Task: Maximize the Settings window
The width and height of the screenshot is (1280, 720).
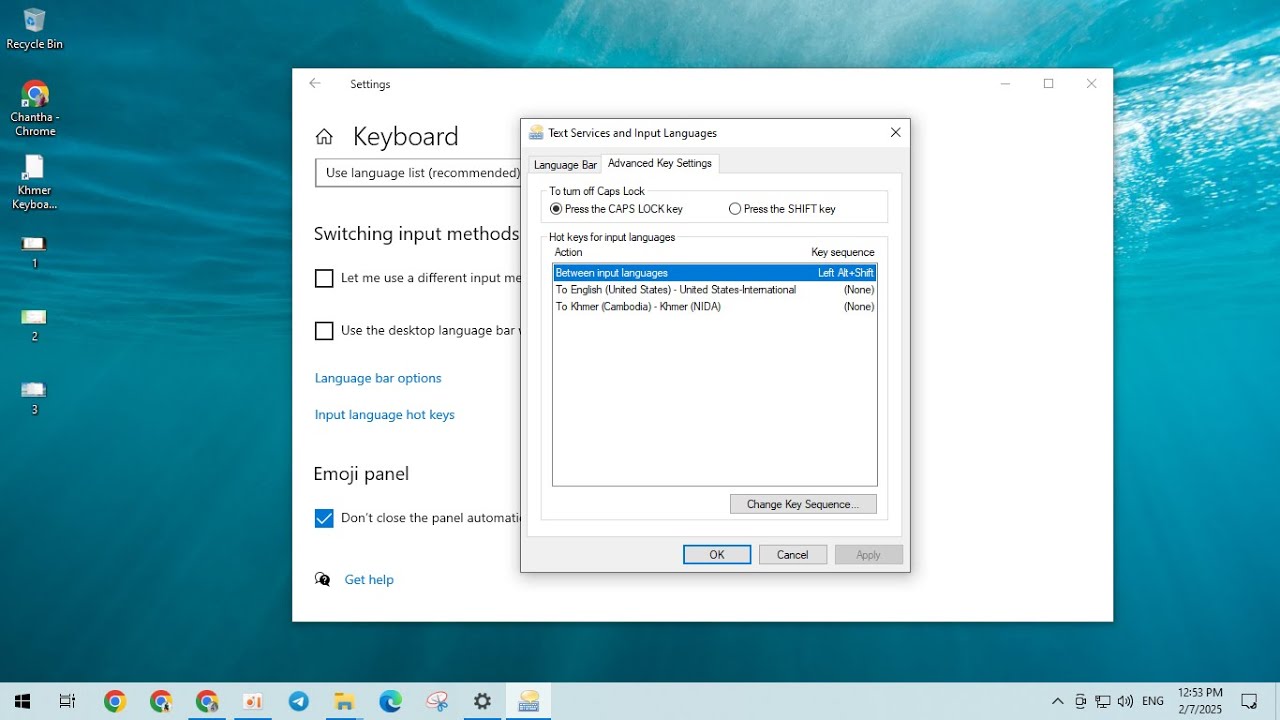Action: click(x=1048, y=84)
